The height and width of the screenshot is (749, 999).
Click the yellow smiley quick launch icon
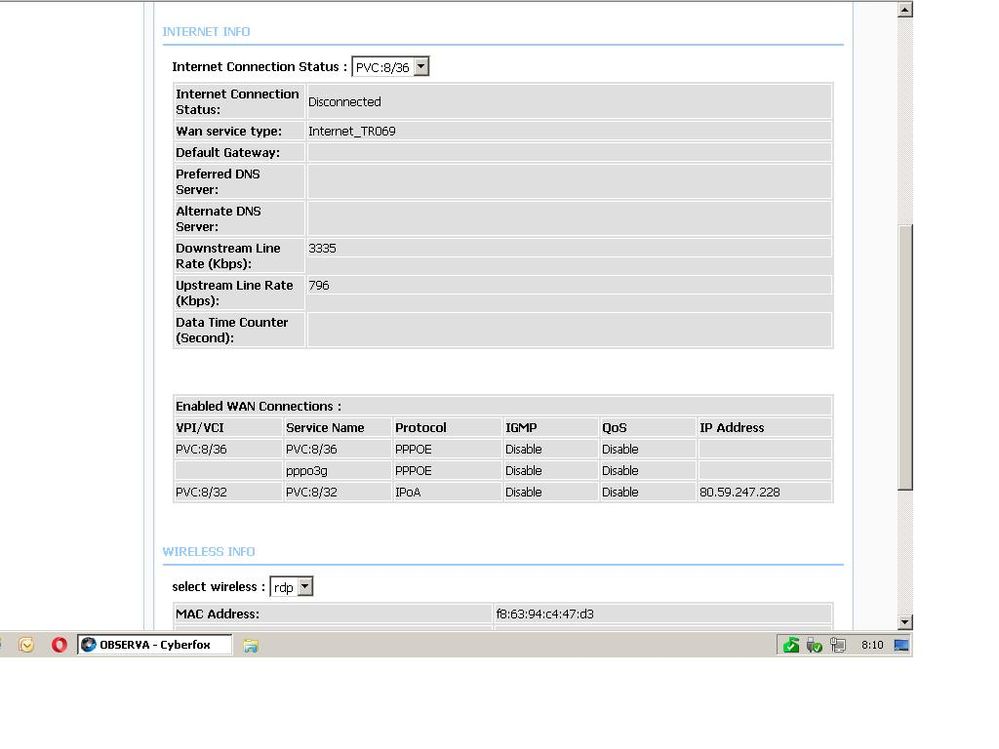[27, 645]
